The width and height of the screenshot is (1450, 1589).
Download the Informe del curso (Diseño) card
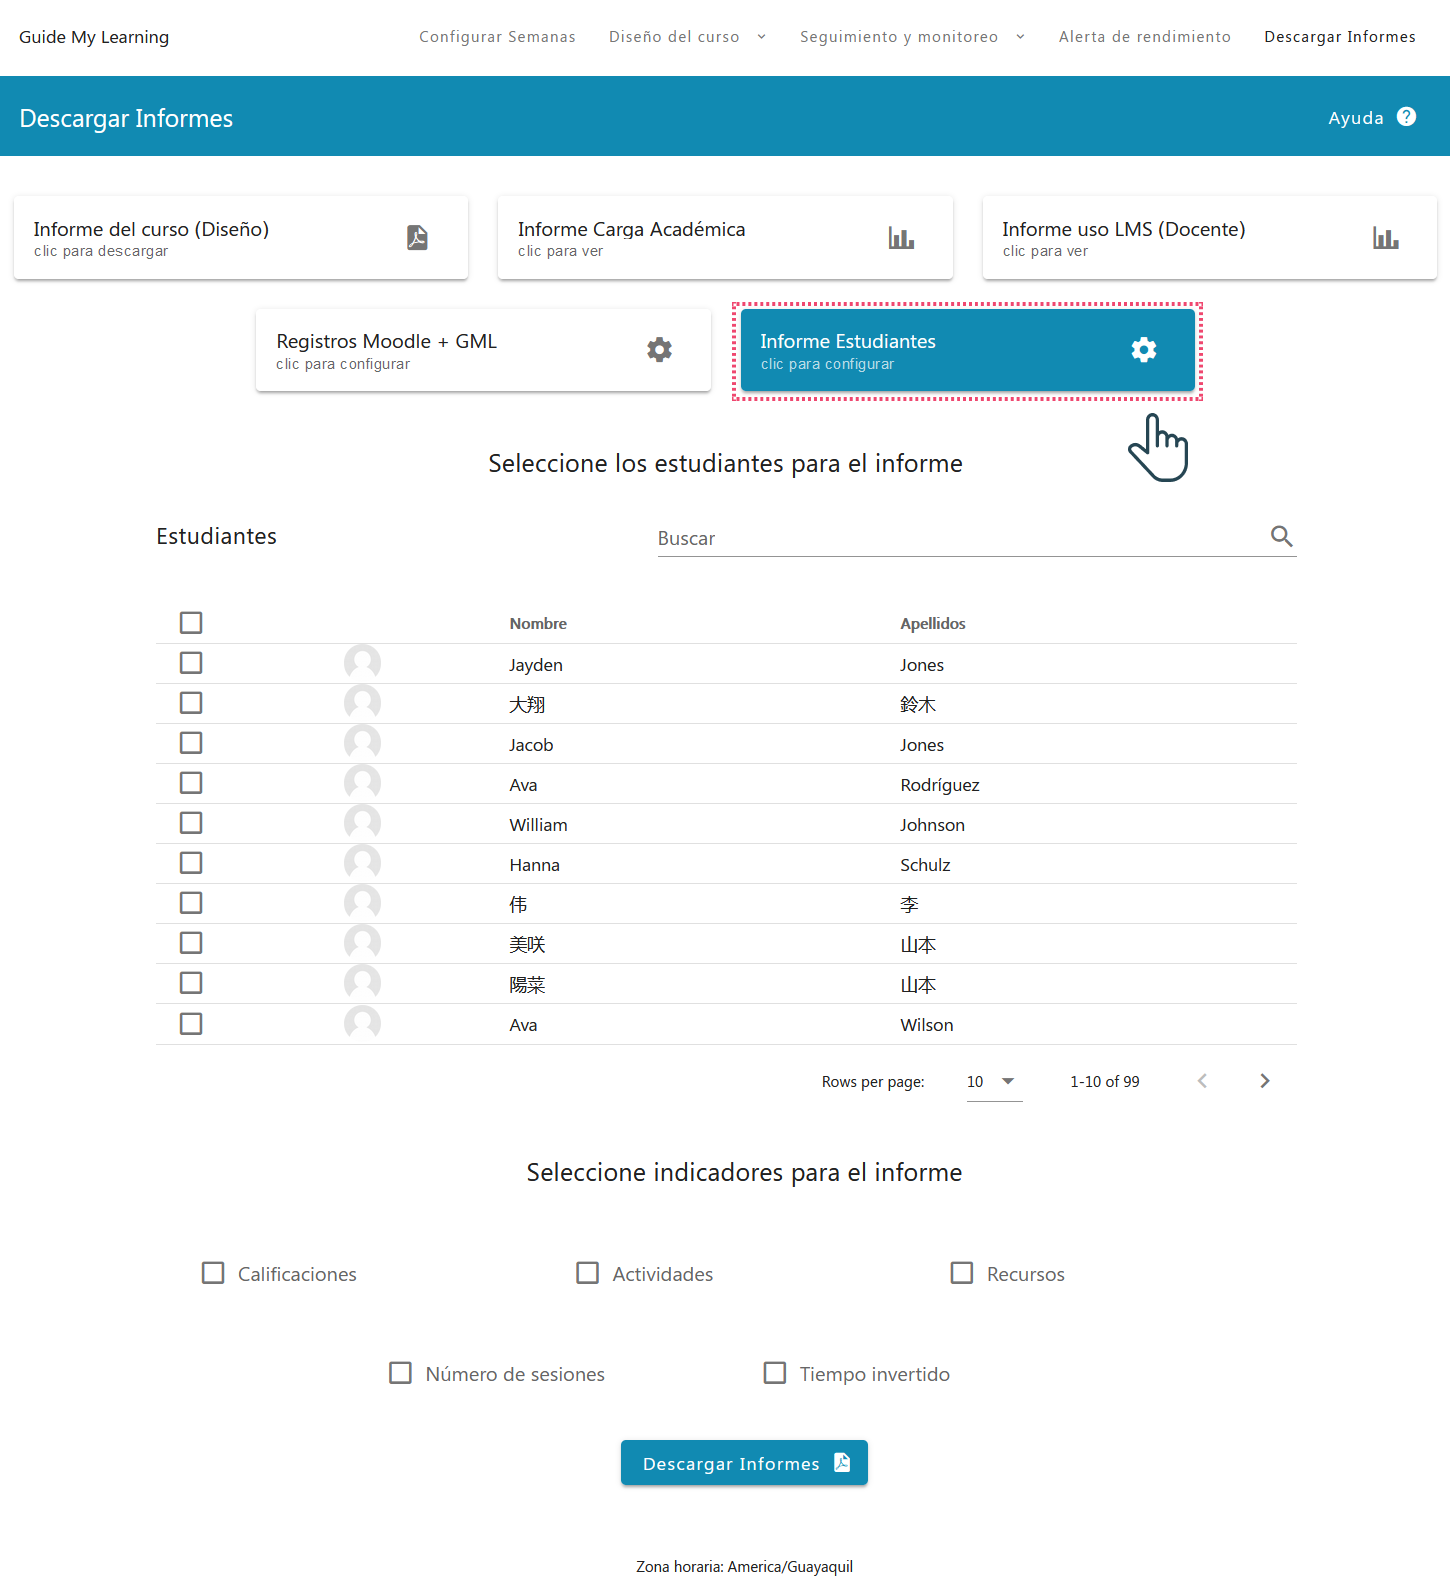pos(241,238)
